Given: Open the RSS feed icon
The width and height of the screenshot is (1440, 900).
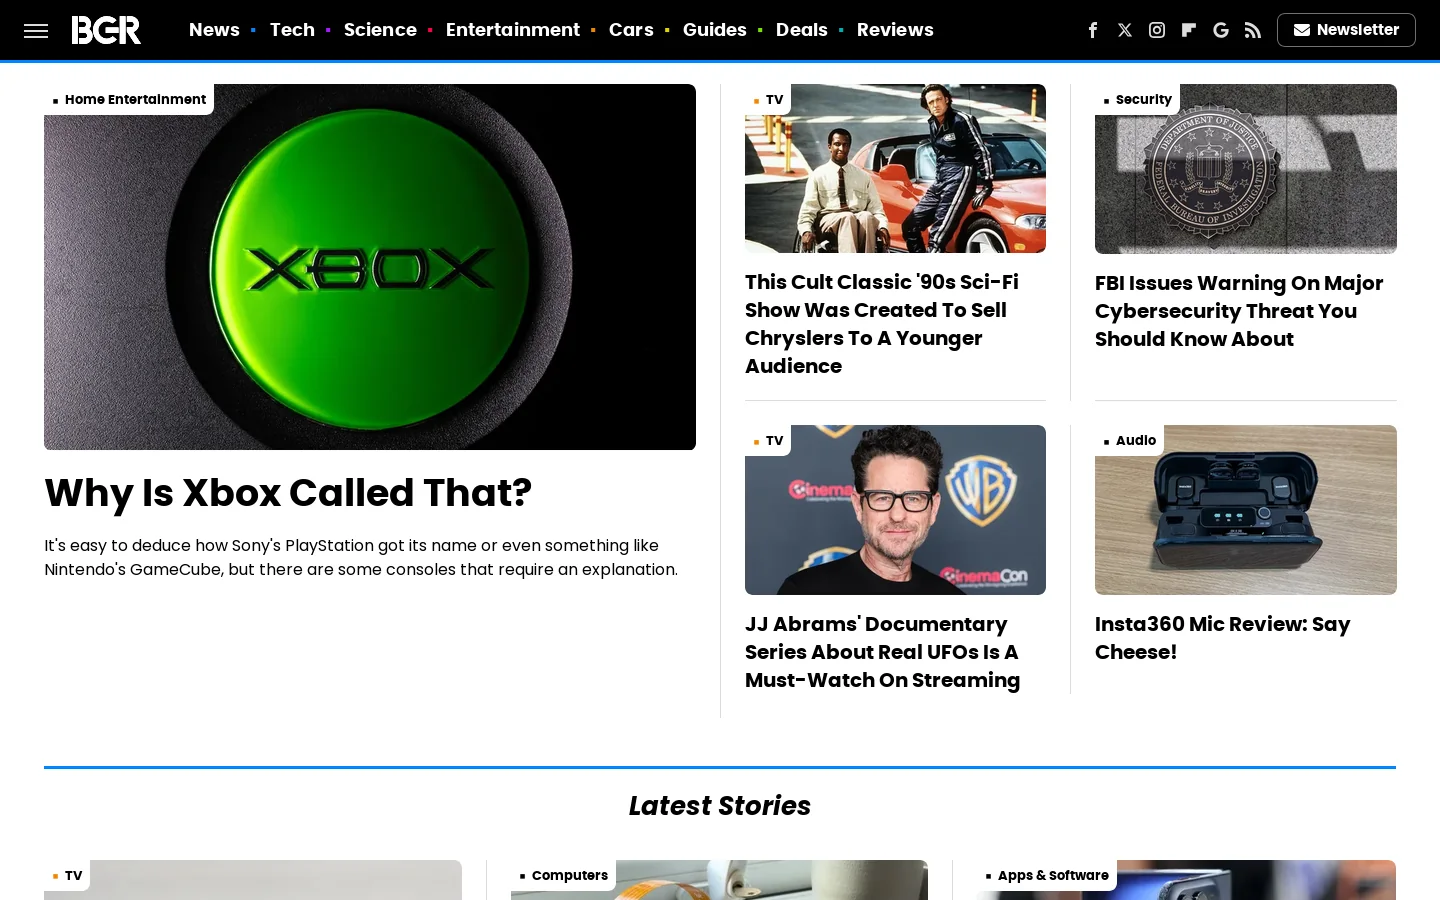Looking at the screenshot, I should click(1253, 30).
